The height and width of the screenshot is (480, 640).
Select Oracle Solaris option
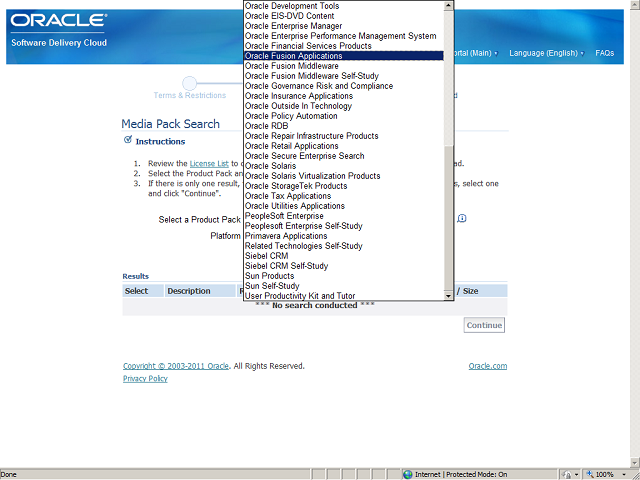(x=344, y=166)
